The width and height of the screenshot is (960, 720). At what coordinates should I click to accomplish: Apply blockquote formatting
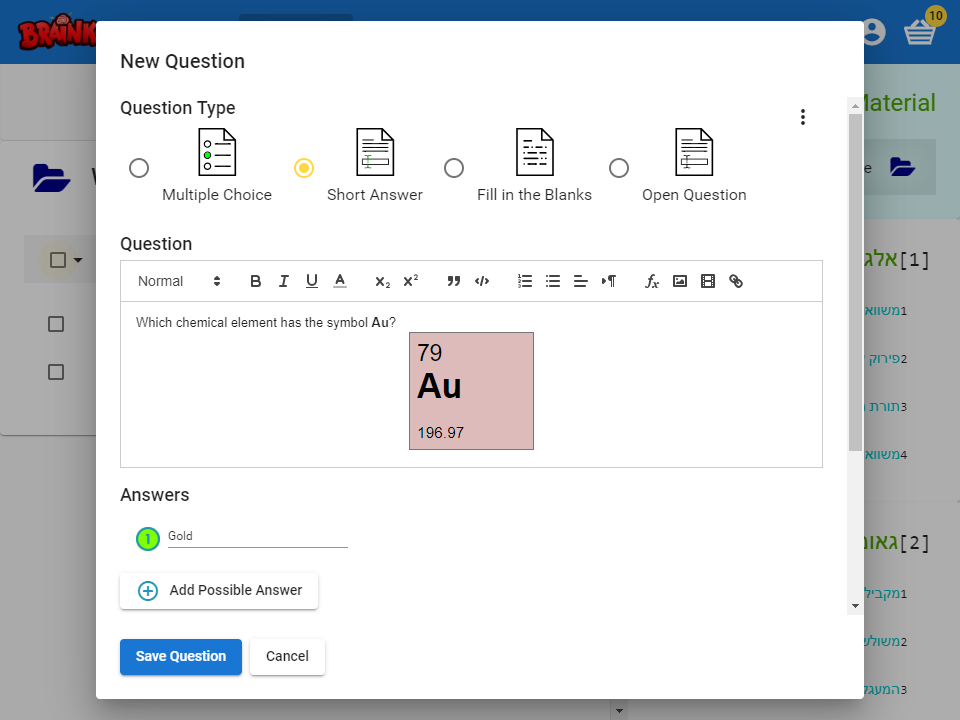(x=453, y=281)
